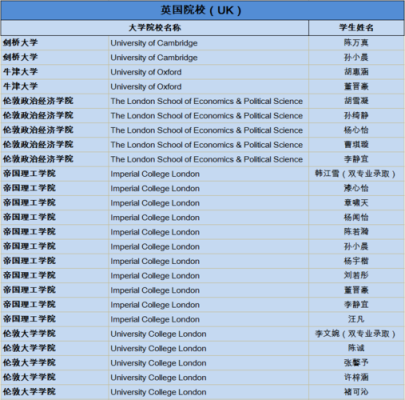The height and width of the screenshot is (400, 405).
Task: Click 伦敦大学学院 in 褚可沁's row
Action: click(29, 392)
